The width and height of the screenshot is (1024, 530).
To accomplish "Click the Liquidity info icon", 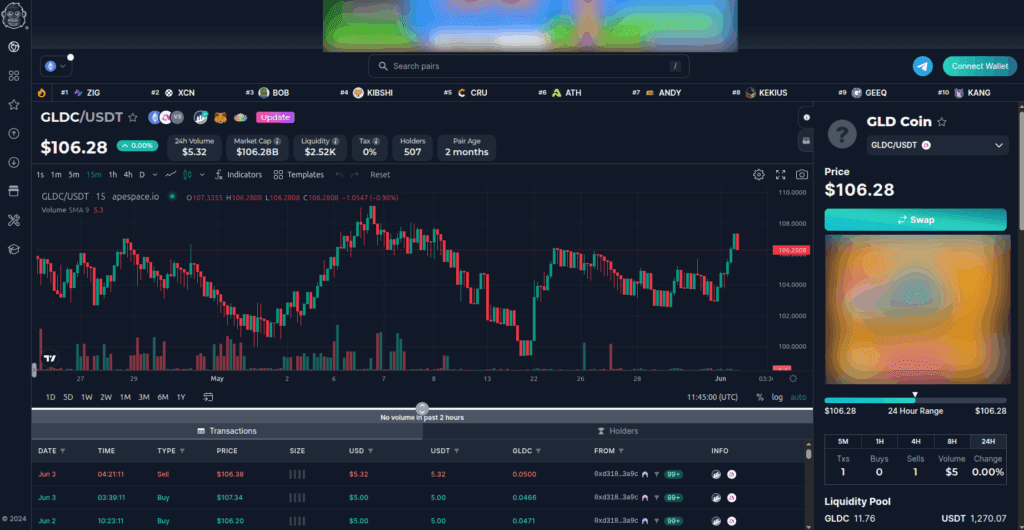I will 336,141.
